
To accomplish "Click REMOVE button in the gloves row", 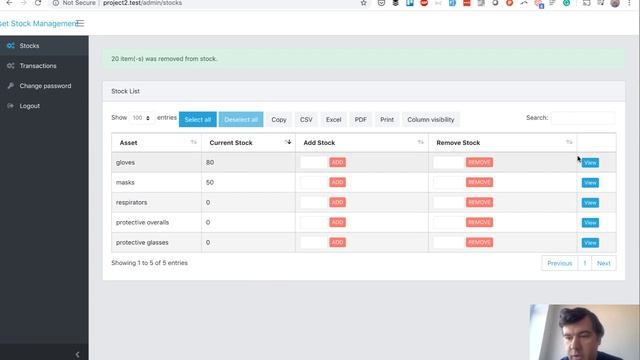I will (x=479, y=162).
